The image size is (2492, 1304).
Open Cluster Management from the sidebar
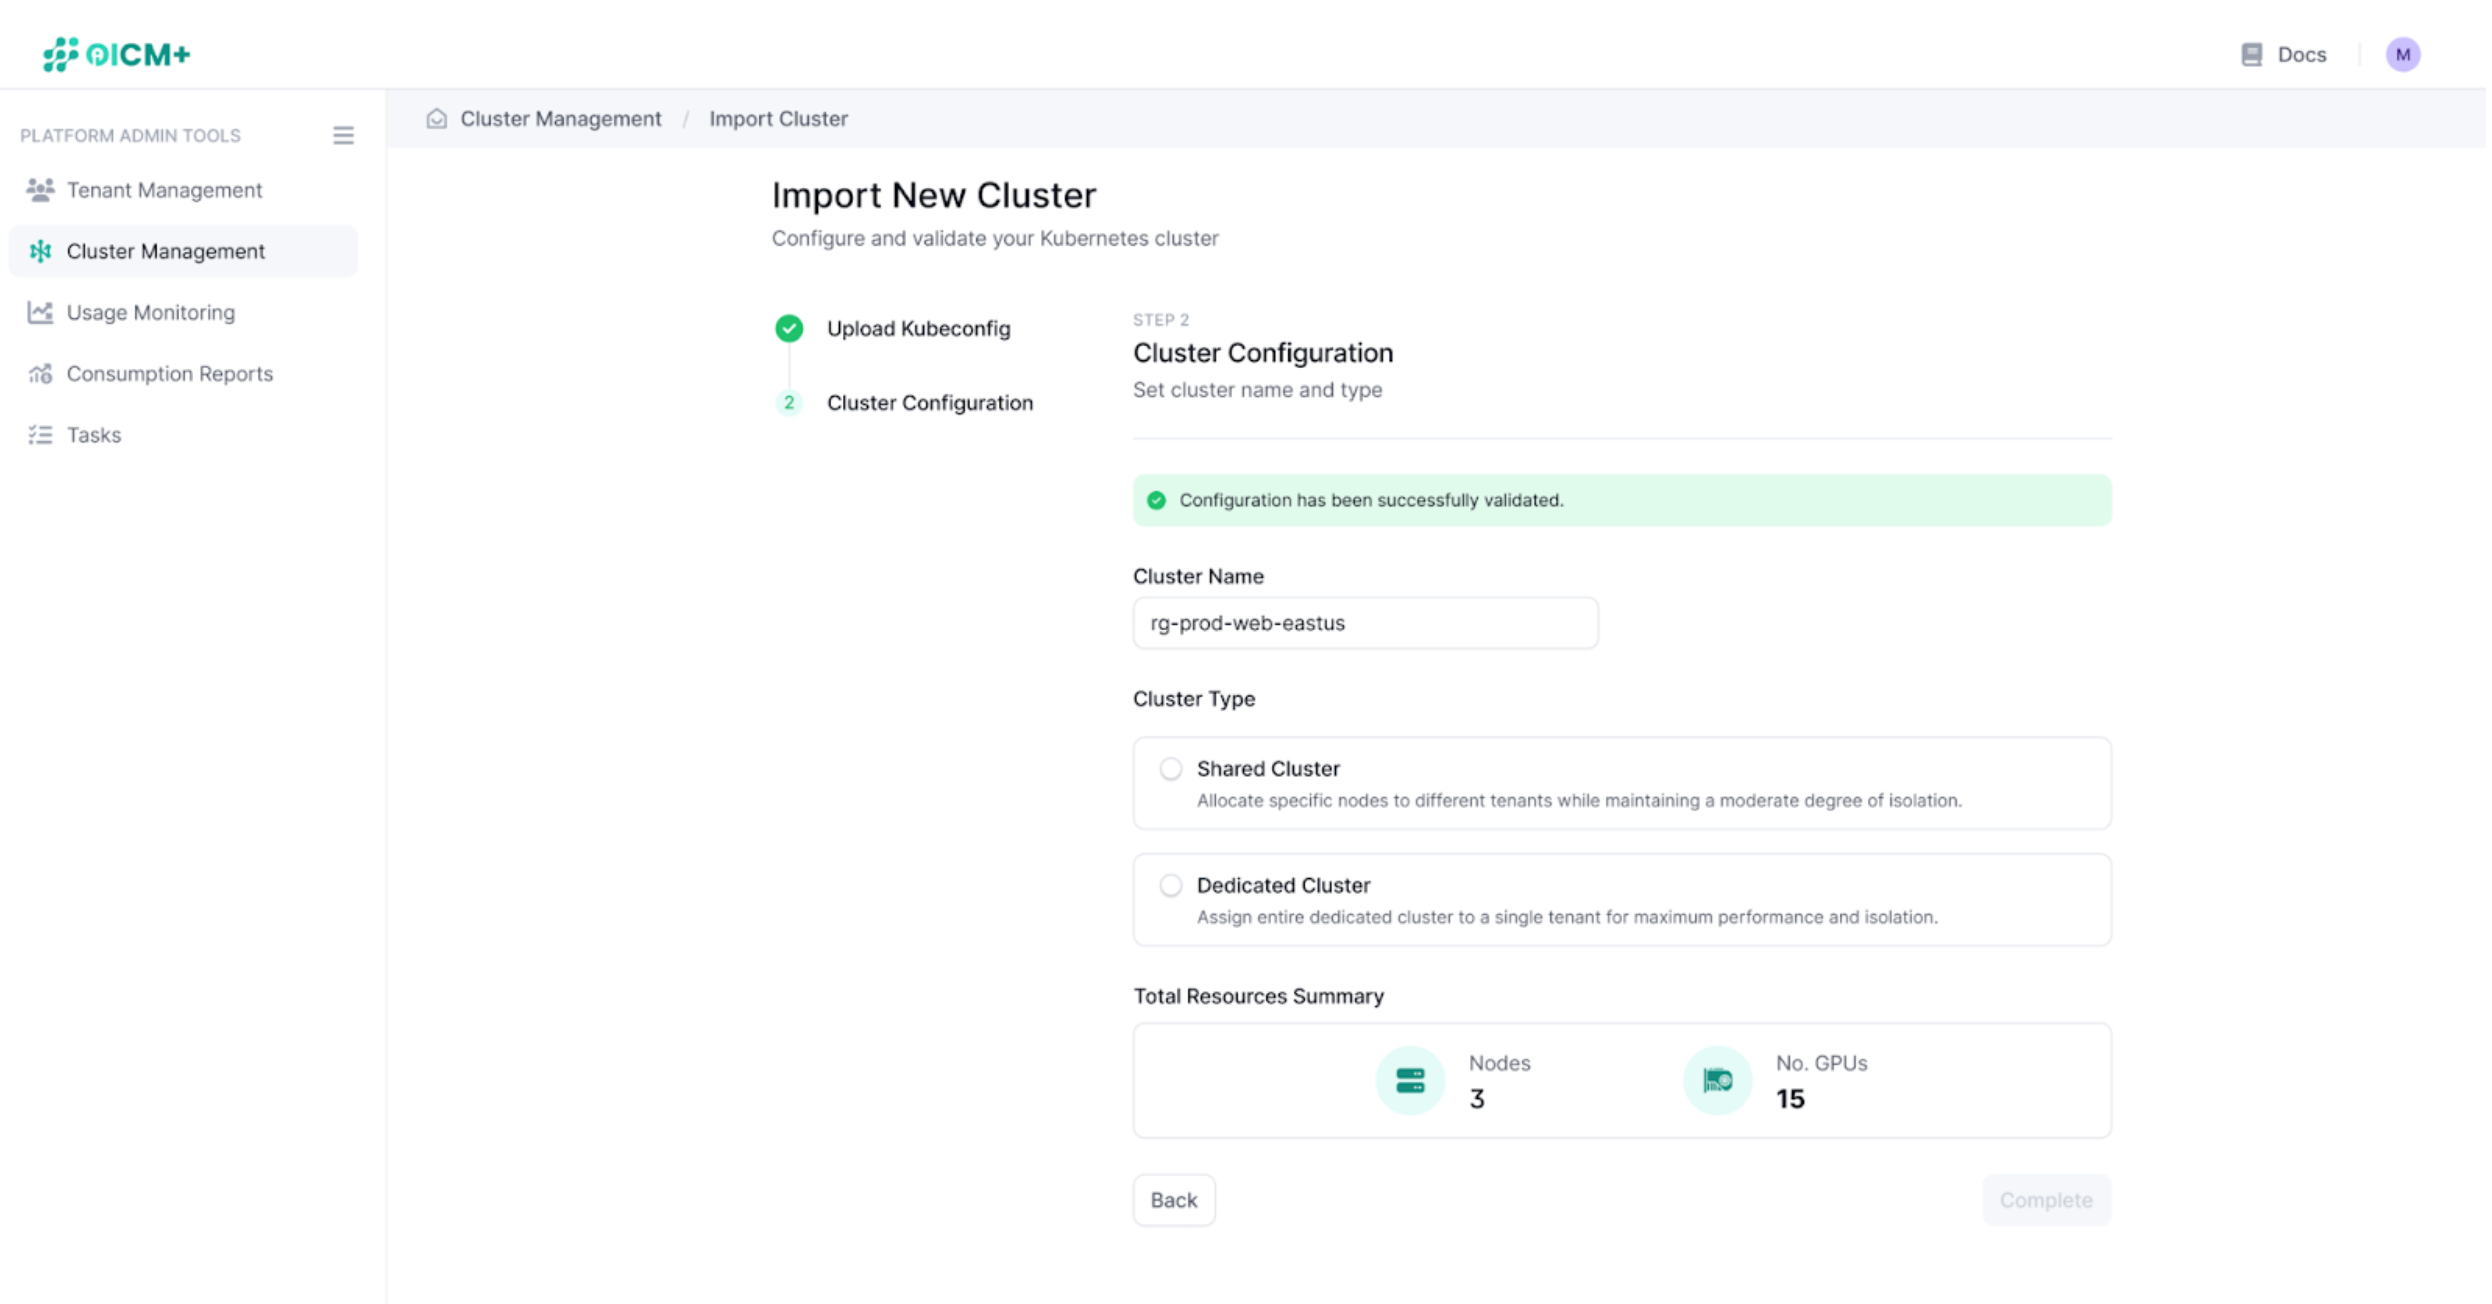coord(165,251)
